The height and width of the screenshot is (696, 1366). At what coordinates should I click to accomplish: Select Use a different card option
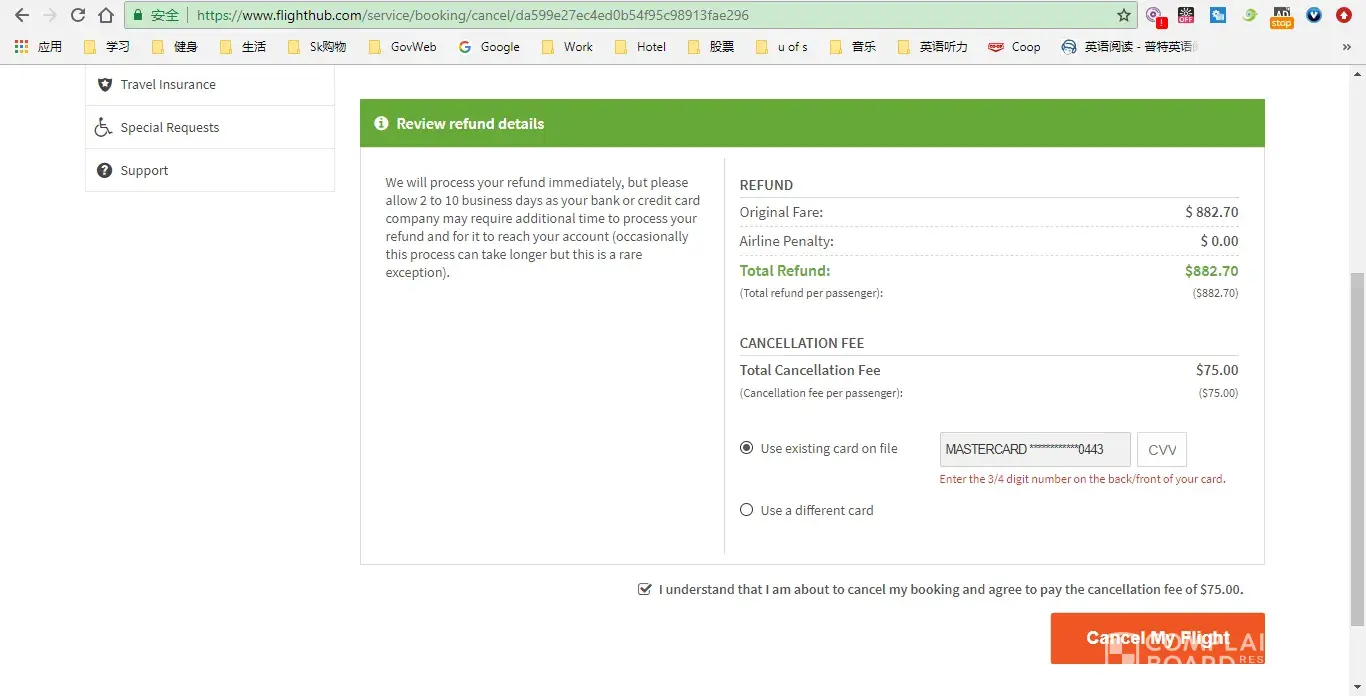pyautogui.click(x=746, y=510)
